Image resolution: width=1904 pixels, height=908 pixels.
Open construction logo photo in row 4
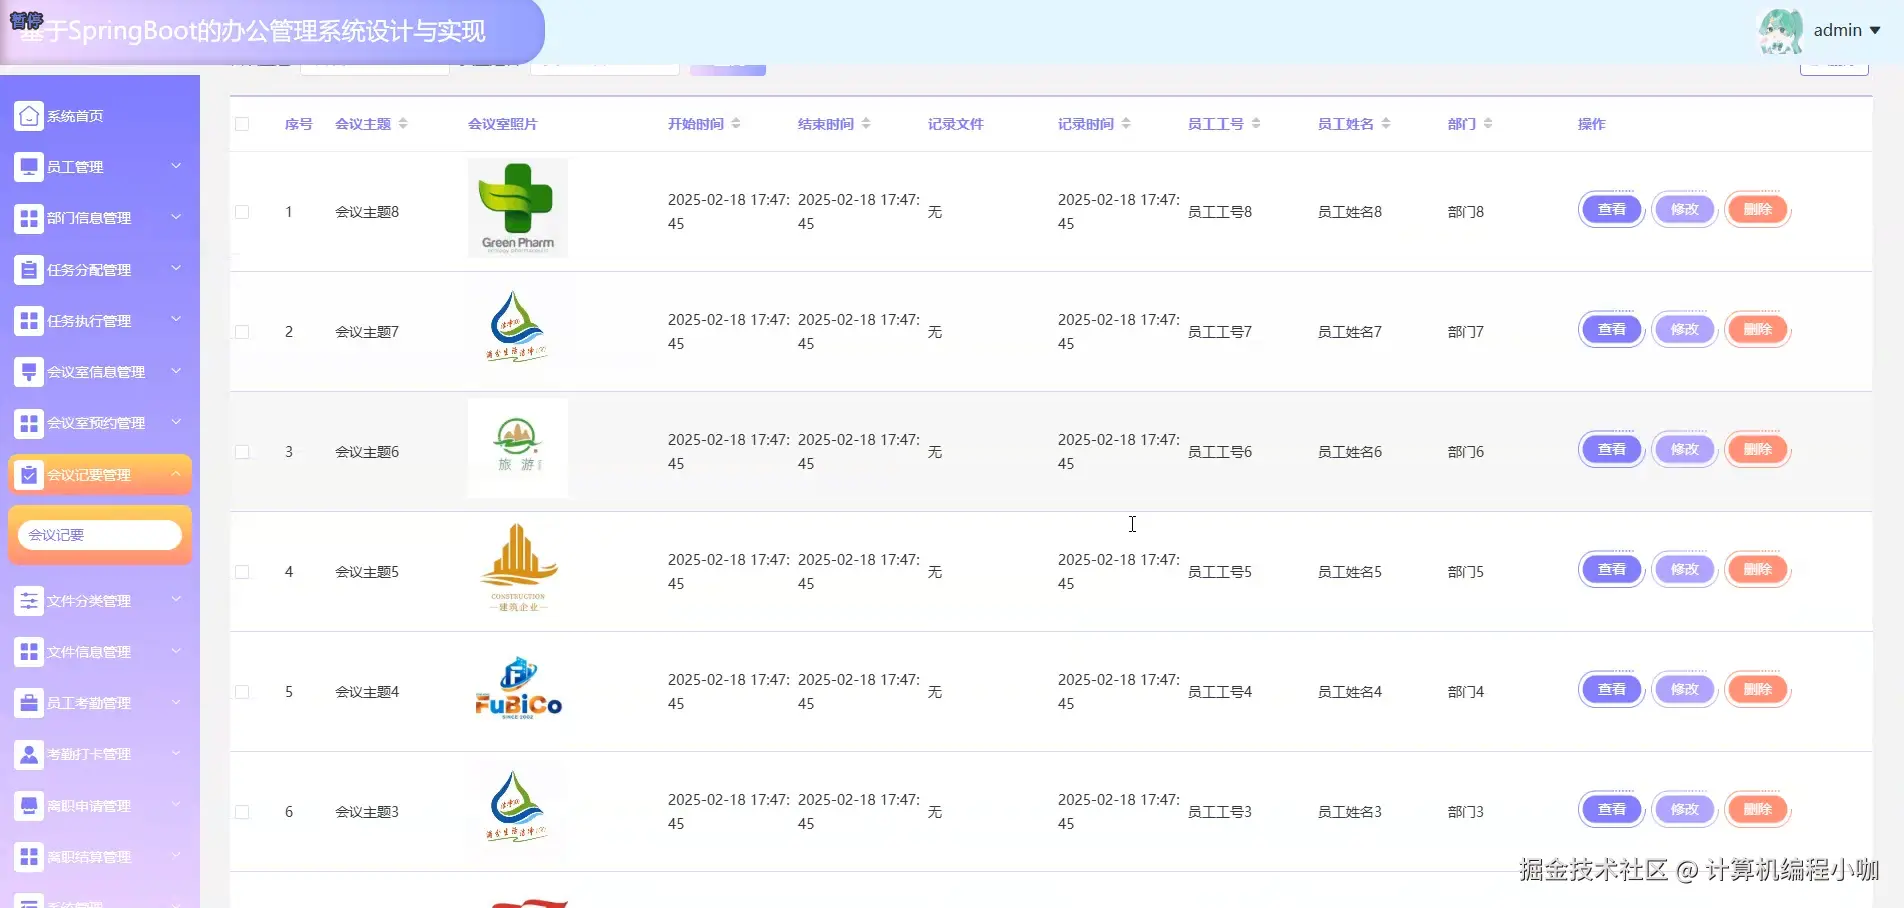point(518,568)
